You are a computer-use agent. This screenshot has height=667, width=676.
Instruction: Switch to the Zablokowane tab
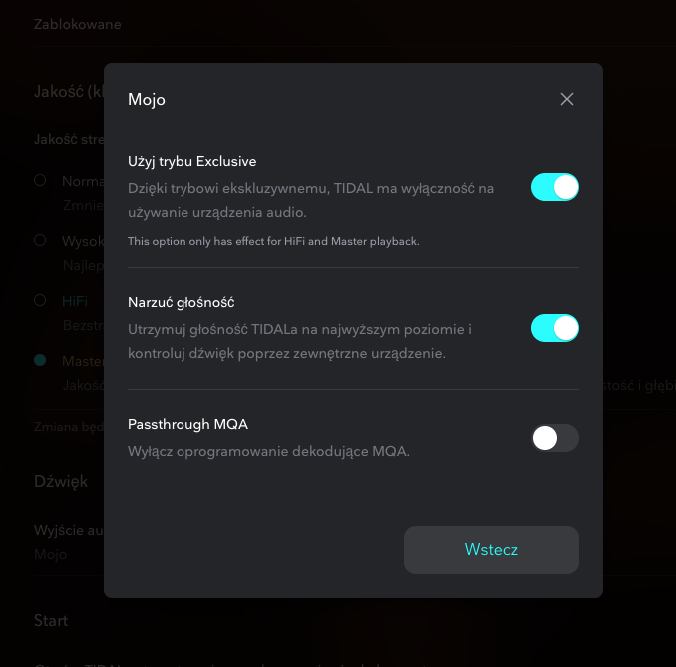(x=78, y=24)
